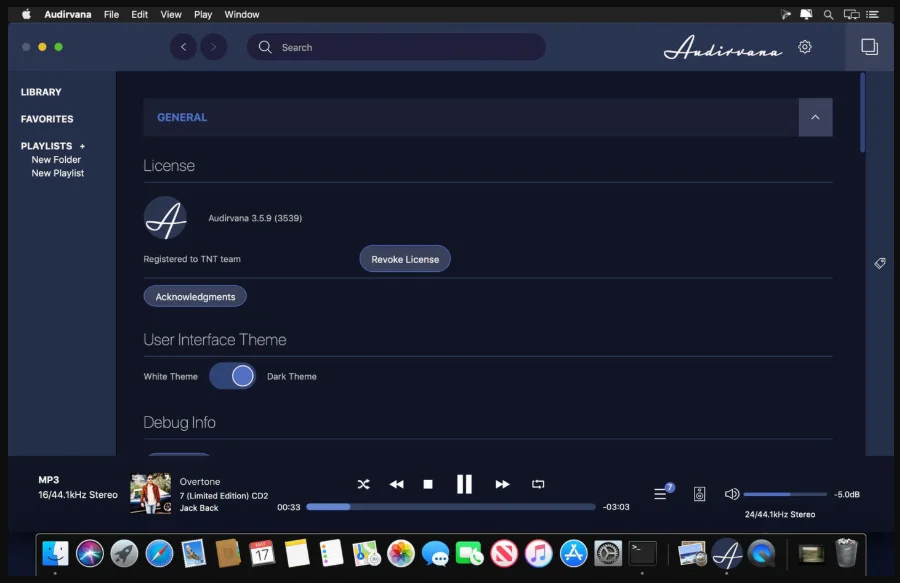Open FAVORITES in sidebar
Image resolution: width=900 pixels, height=583 pixels.
pyautogui.click(x=47, y=119)
